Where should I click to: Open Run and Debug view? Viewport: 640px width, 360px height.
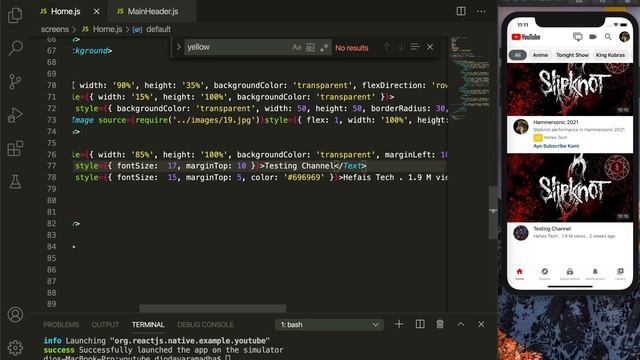click(x=15, y=115)
